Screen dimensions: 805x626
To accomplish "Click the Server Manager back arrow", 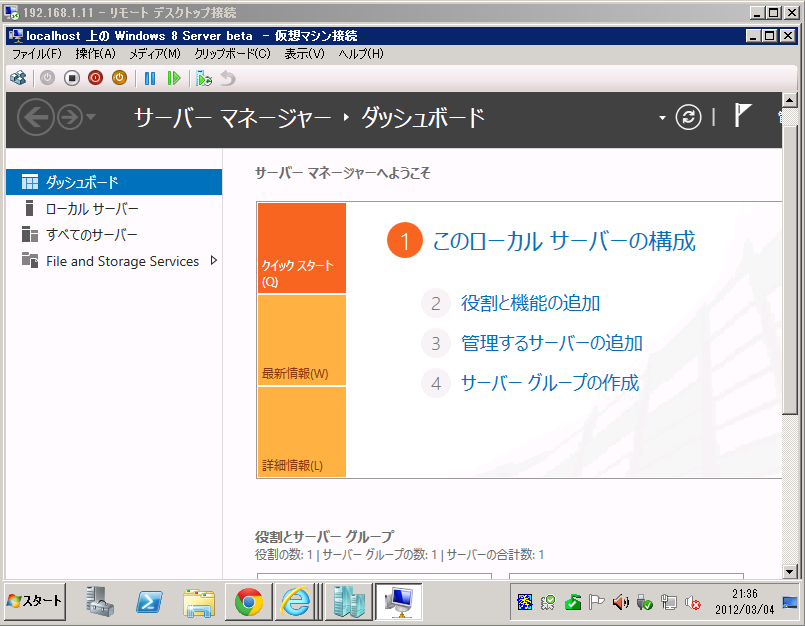I will point(35,118).
